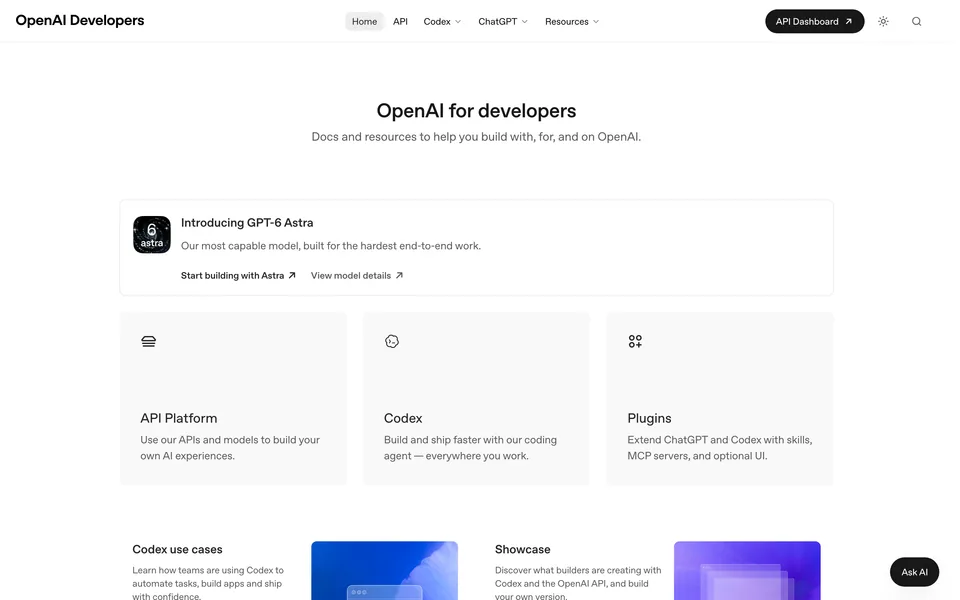The image size is (960, 600).
Task: Click the purple Showcase thumbnail
Action: [x=747, y=571]
